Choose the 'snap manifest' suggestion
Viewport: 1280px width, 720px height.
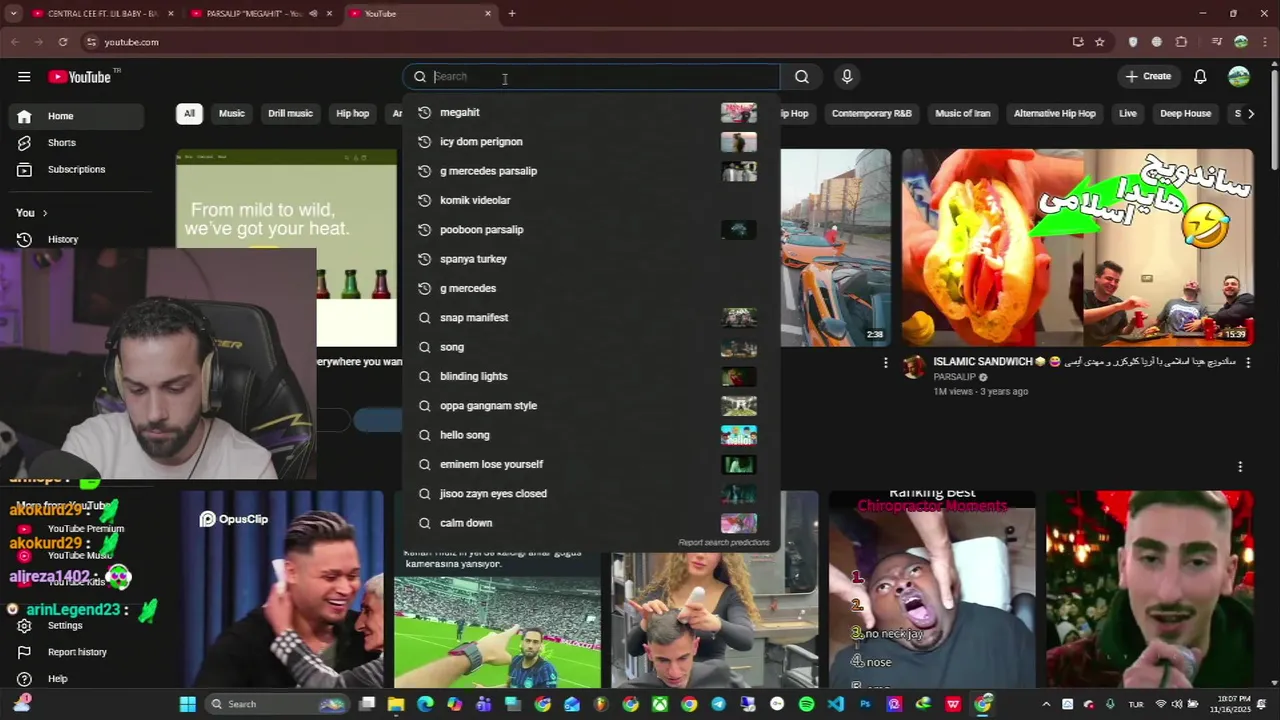point(591,318)
